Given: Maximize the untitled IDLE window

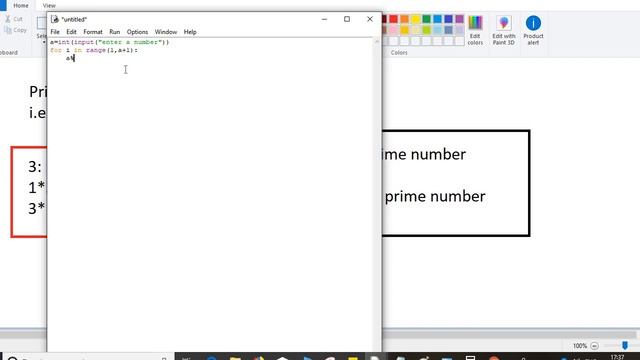Looking at the screenshot, I should pos(347,19).
